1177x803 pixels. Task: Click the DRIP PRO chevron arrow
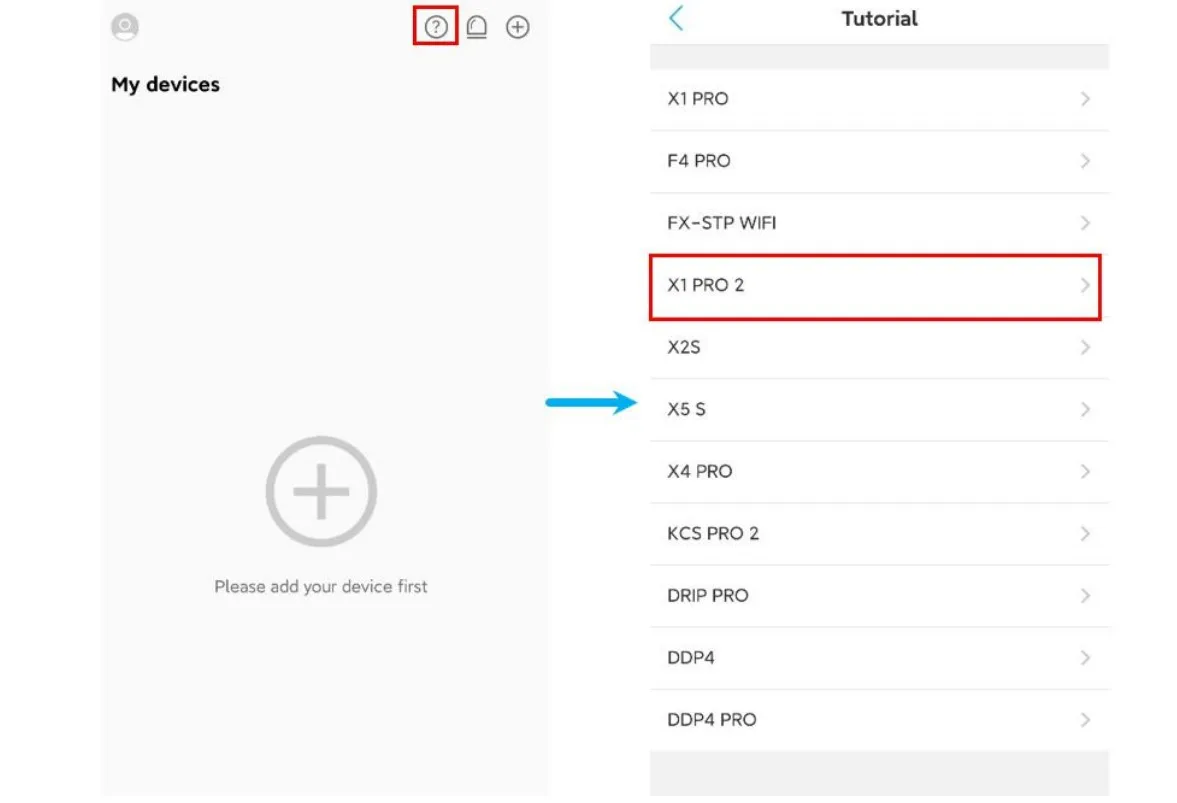click(x=1085, y=596)
